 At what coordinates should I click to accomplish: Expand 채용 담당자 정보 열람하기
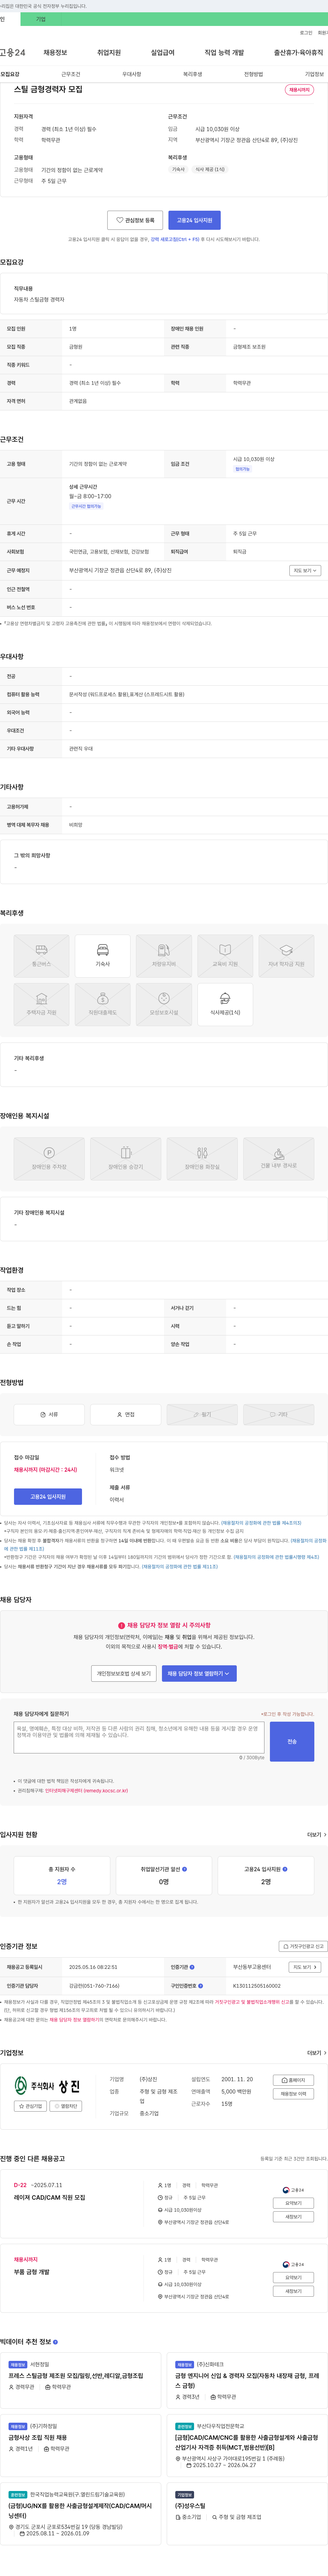(x=199, y=1673)
